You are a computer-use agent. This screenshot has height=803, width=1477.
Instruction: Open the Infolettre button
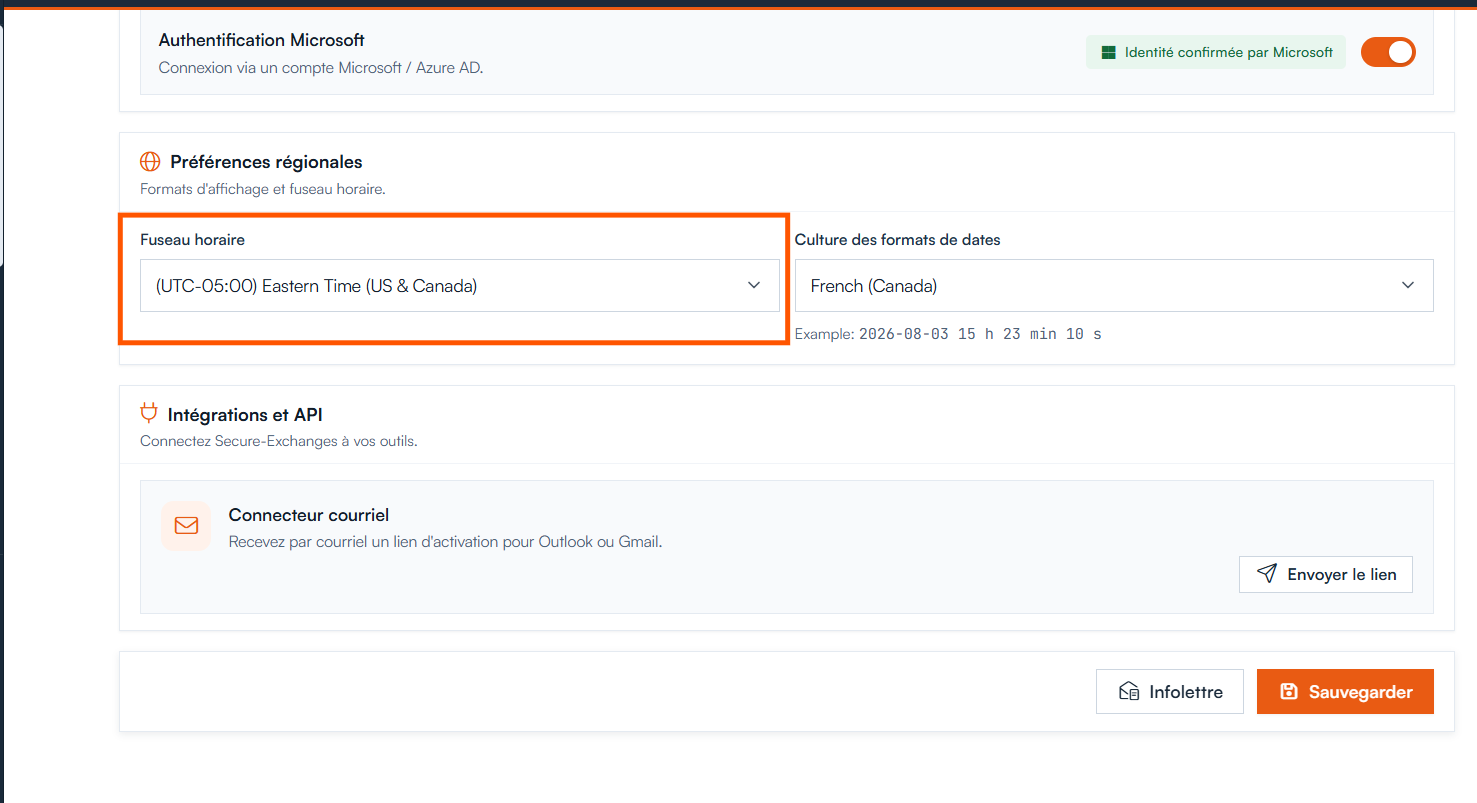tap(1170, 692)
